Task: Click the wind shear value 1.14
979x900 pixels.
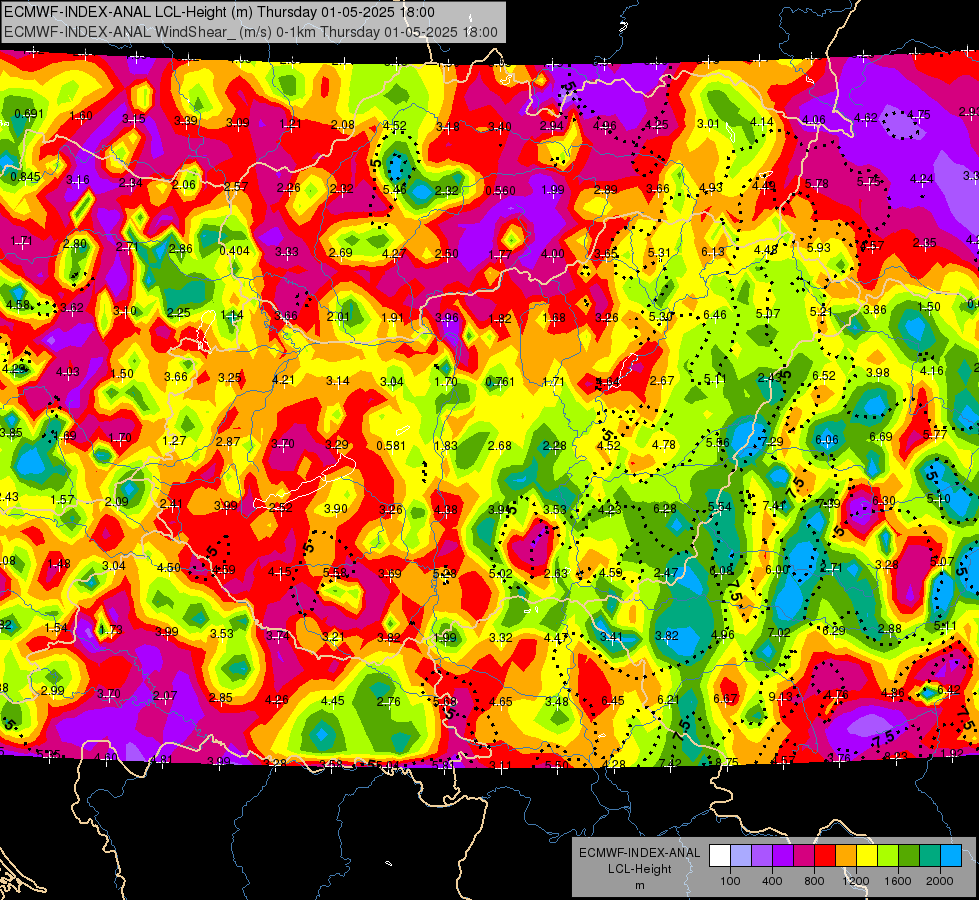Action: point(232,315)
